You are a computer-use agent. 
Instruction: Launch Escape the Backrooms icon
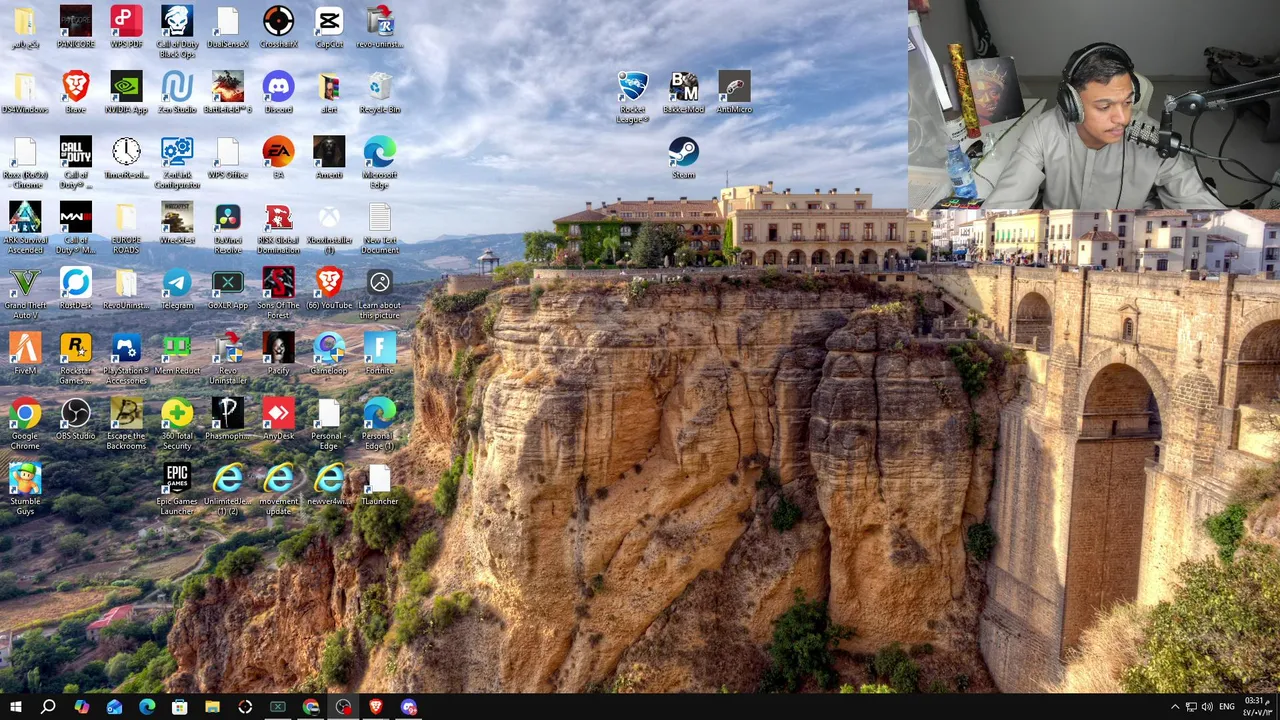pyautogui.click(x=126, y=422)
